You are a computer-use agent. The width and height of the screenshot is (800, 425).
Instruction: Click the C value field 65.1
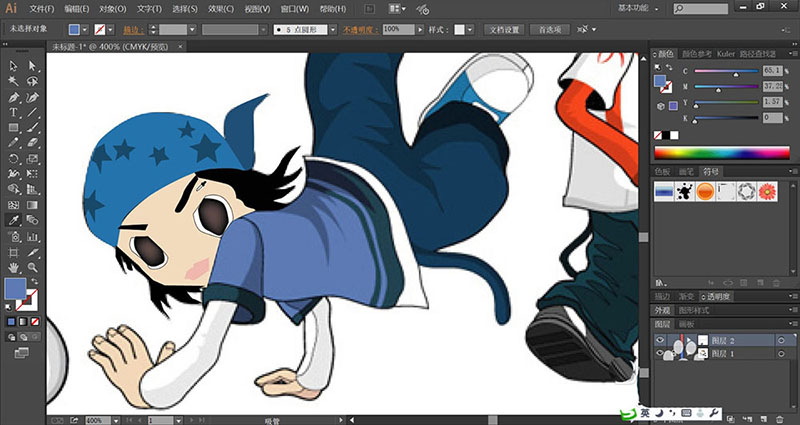772,70
